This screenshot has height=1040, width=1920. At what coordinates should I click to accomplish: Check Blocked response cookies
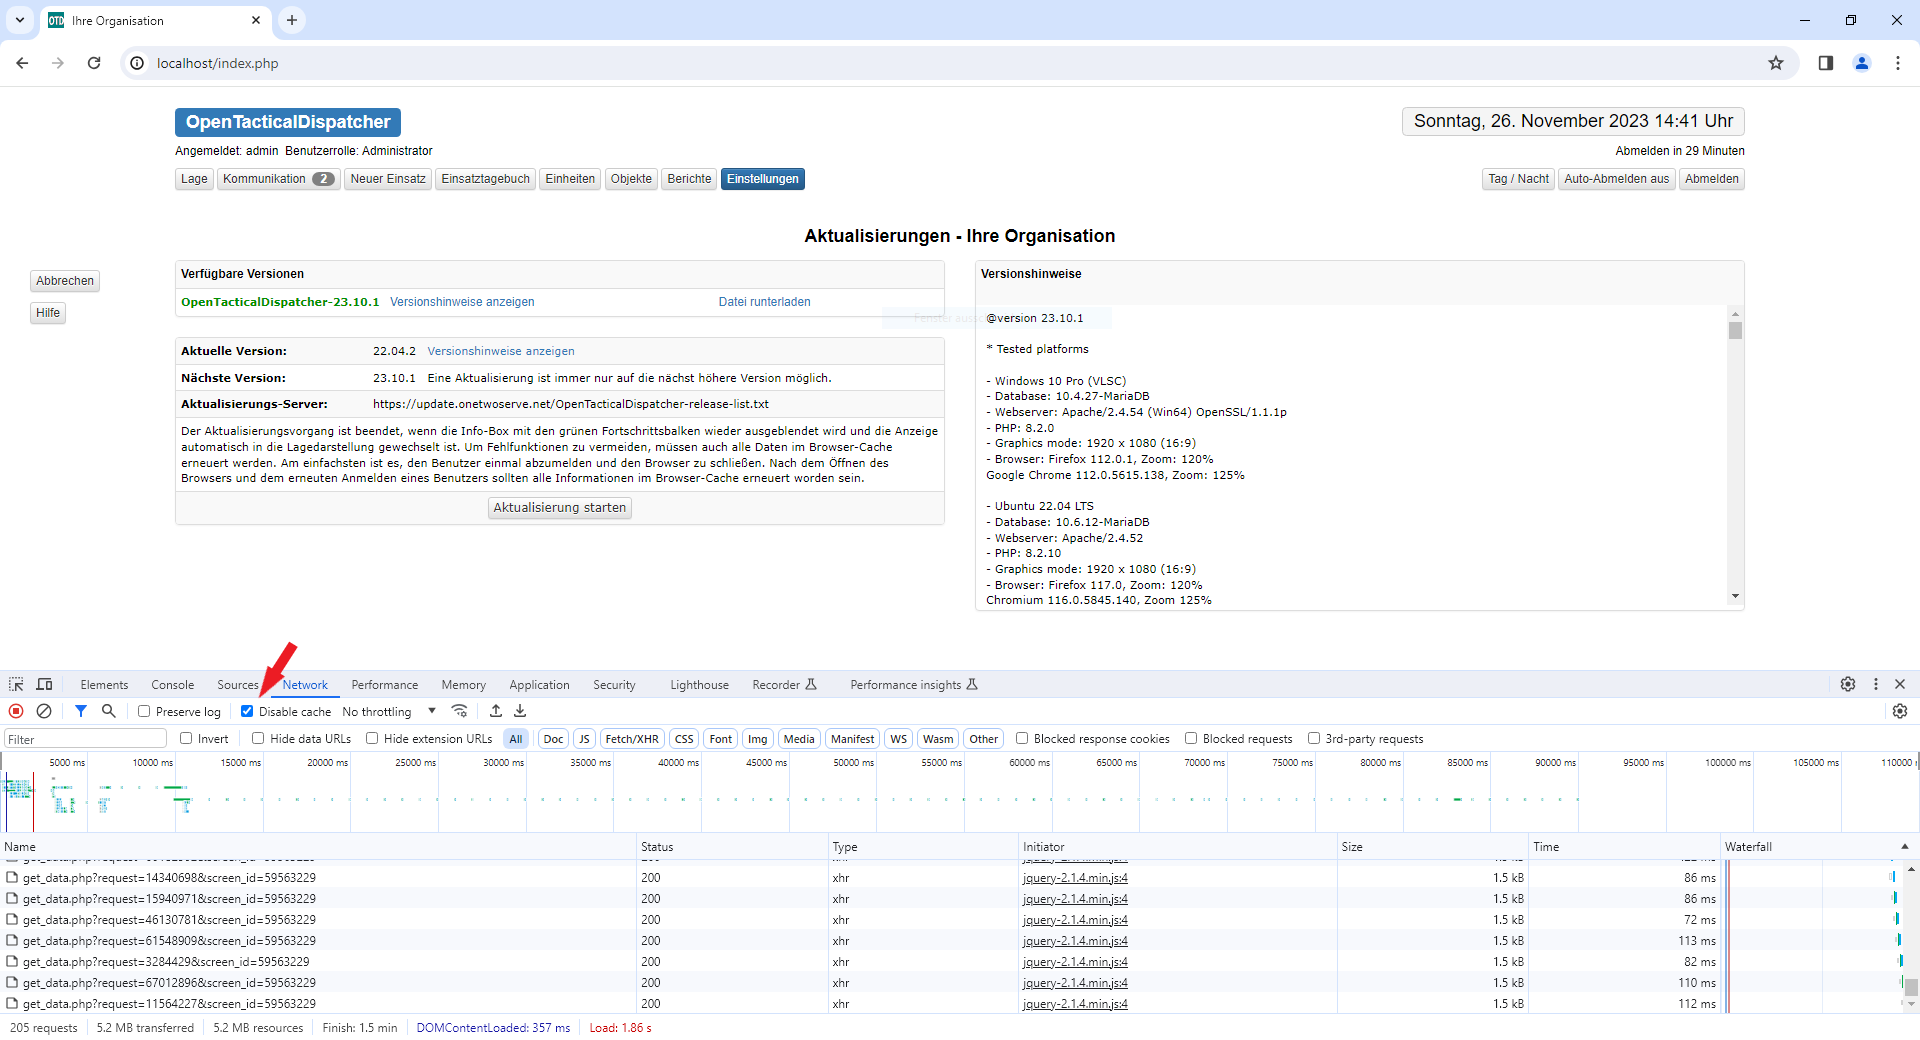1022,738
